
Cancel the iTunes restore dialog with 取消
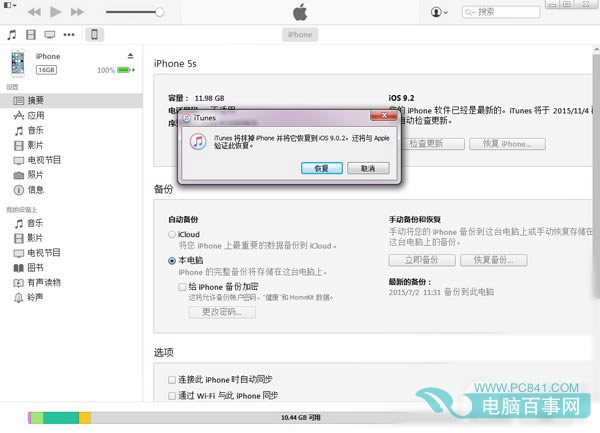[x=368, y=168]
